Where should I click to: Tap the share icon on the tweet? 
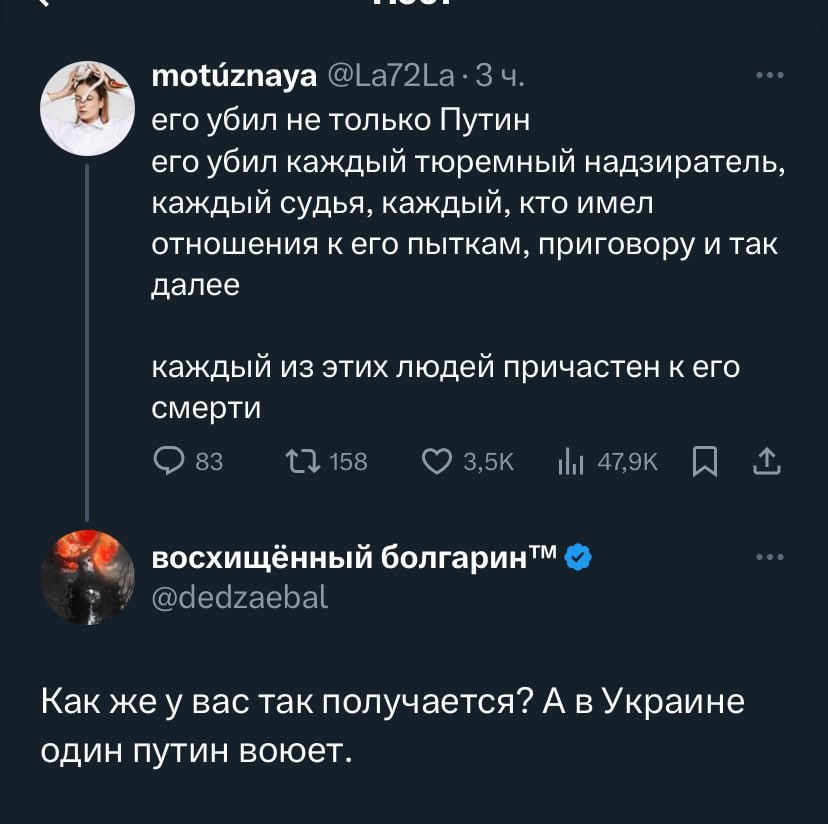tap(765, 461)
